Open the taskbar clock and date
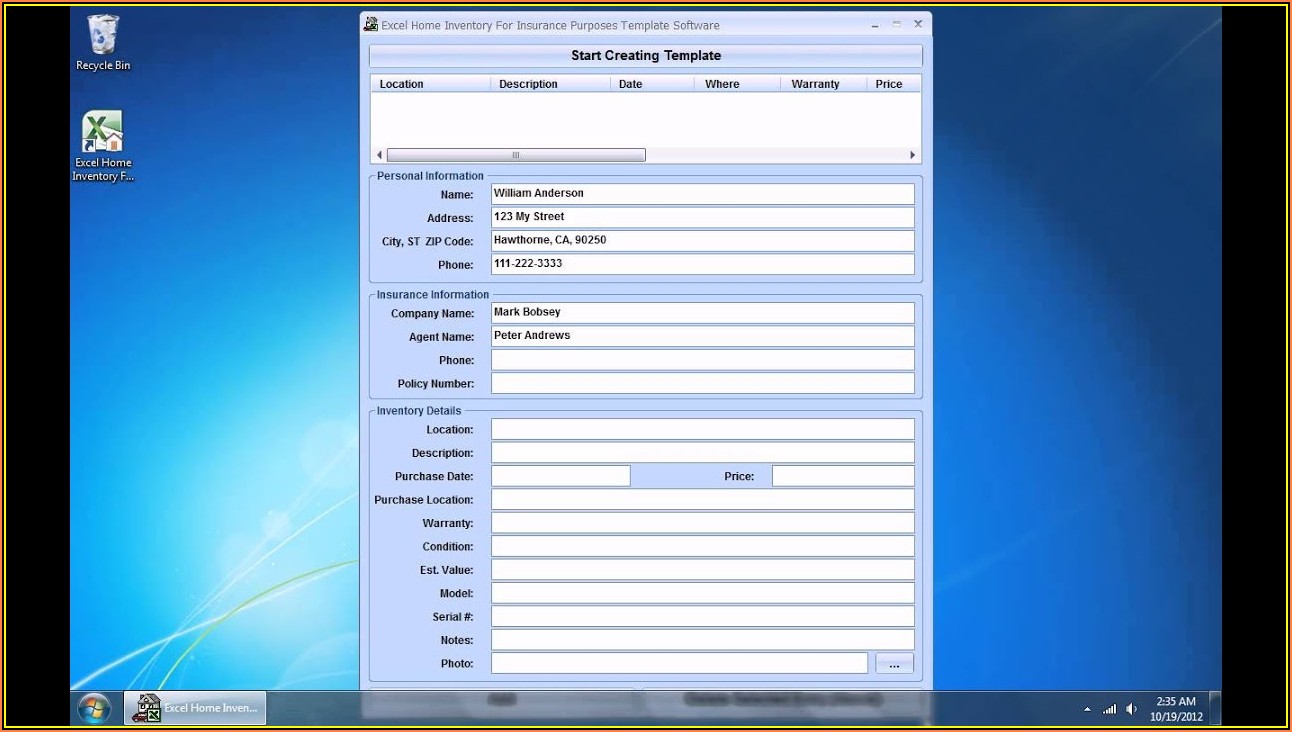 (x=1176, y=709)
